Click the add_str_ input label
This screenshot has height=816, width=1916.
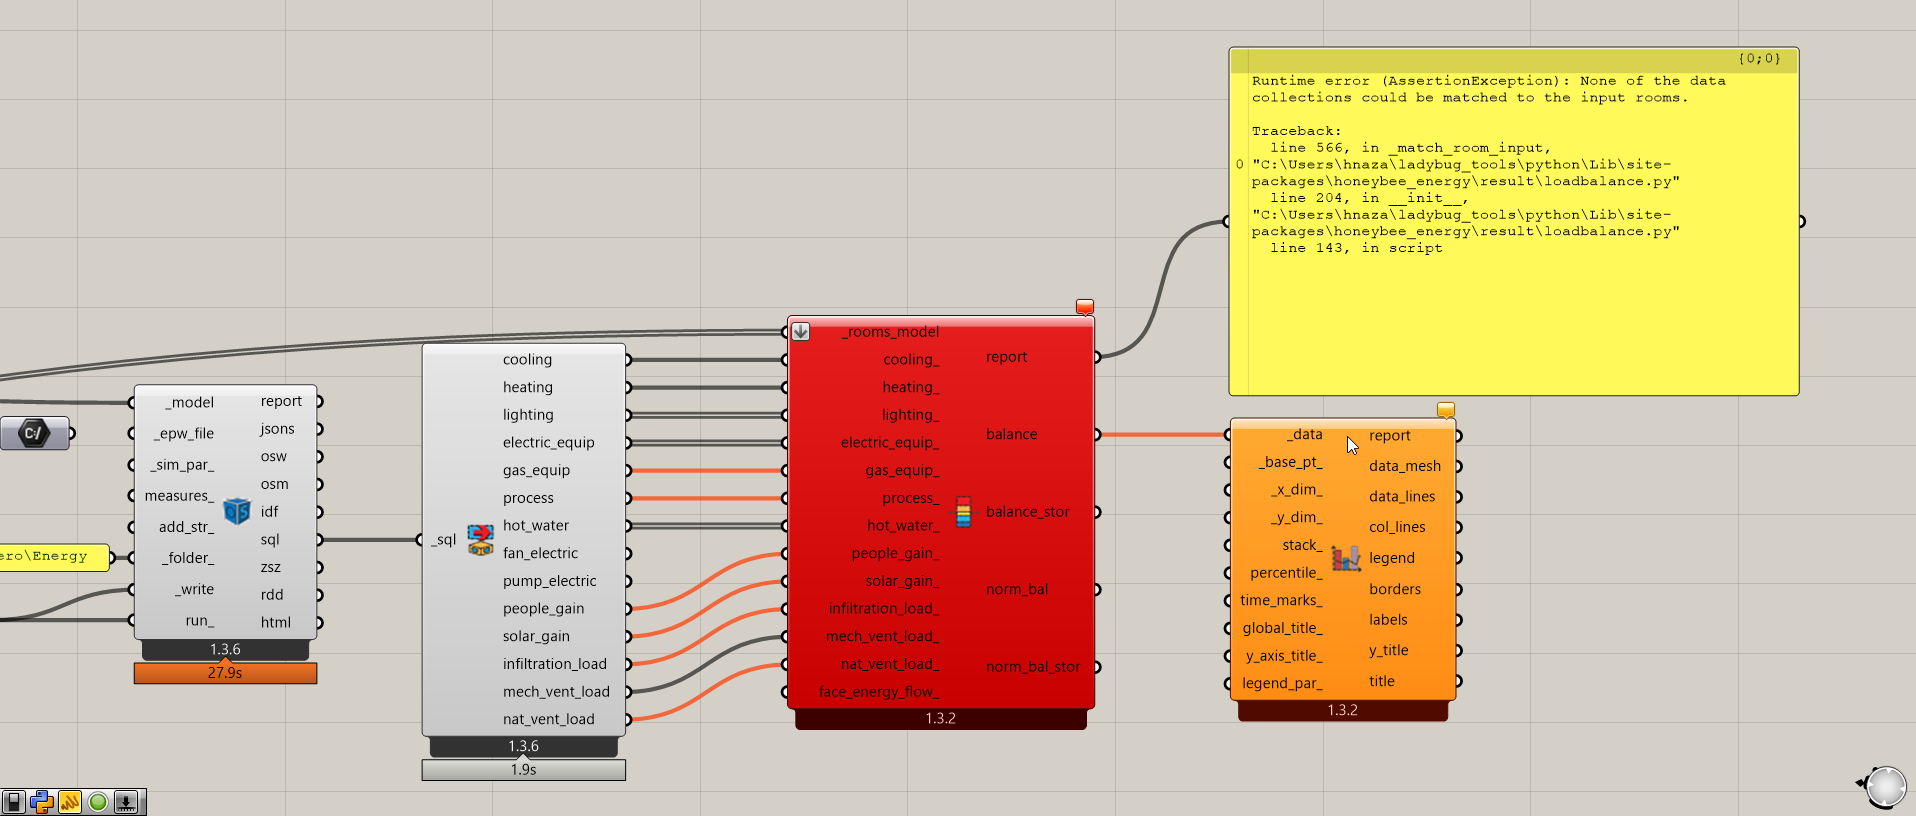[x=186, y=527]
